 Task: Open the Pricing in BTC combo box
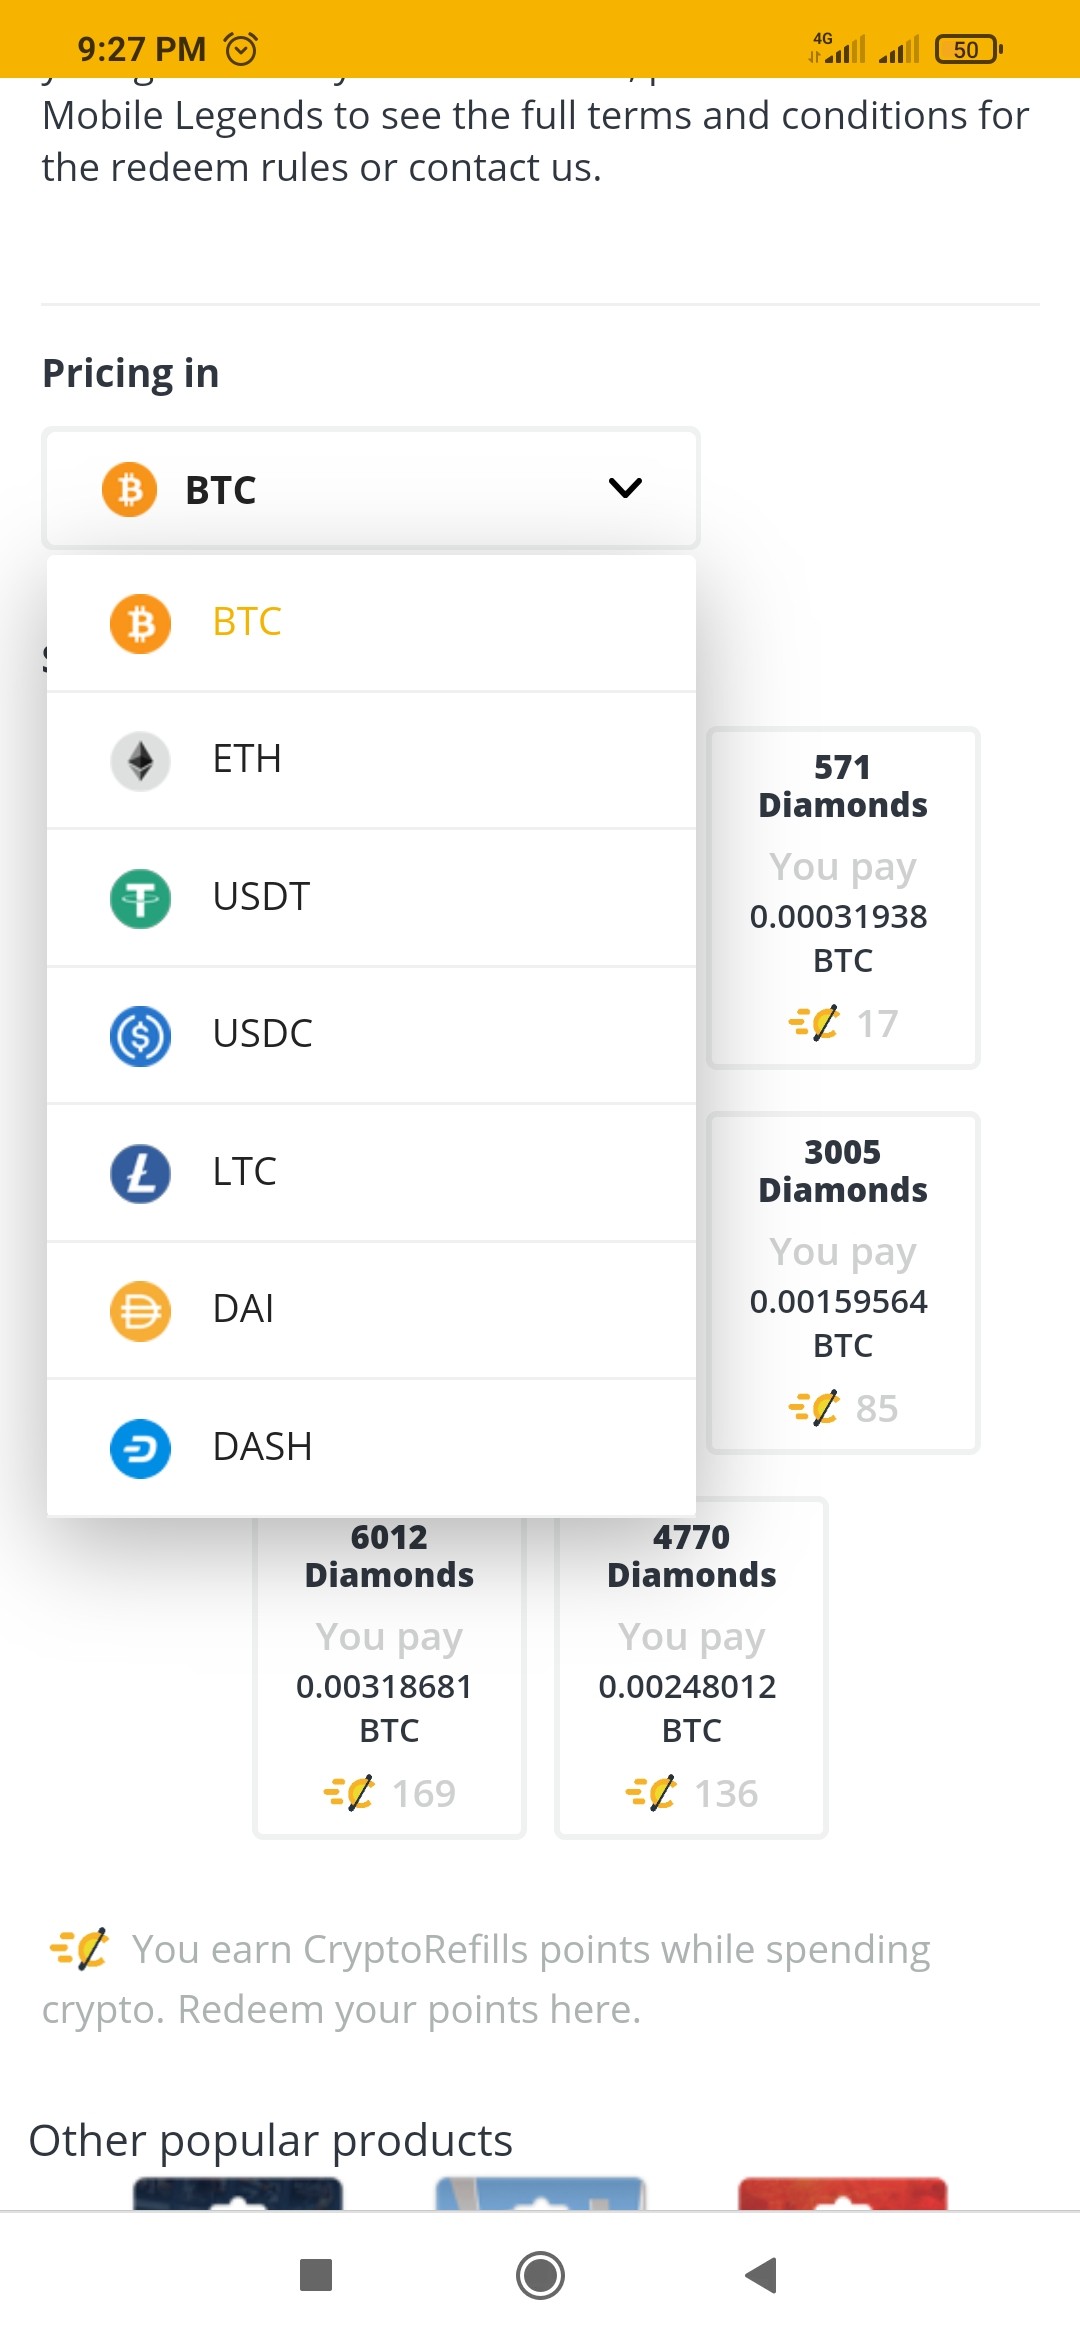pos(371,489)
